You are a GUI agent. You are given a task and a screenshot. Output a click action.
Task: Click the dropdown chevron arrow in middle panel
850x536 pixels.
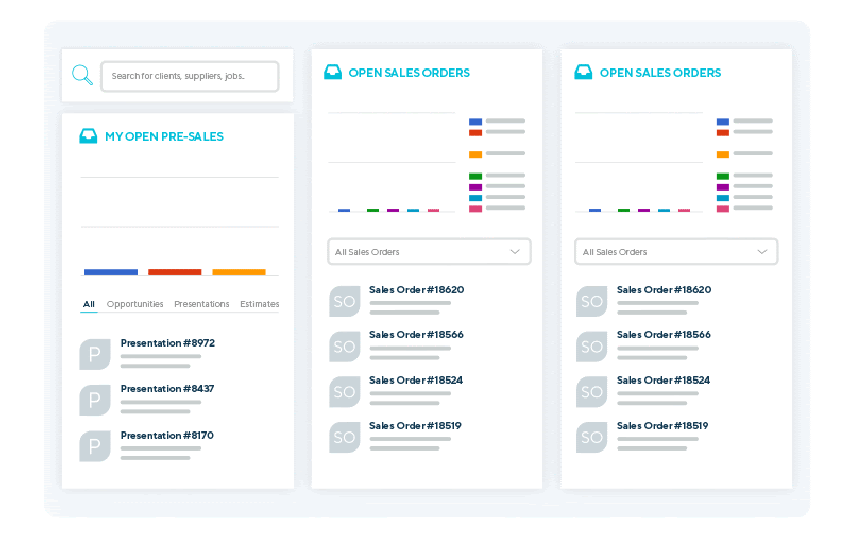[515, 251]
